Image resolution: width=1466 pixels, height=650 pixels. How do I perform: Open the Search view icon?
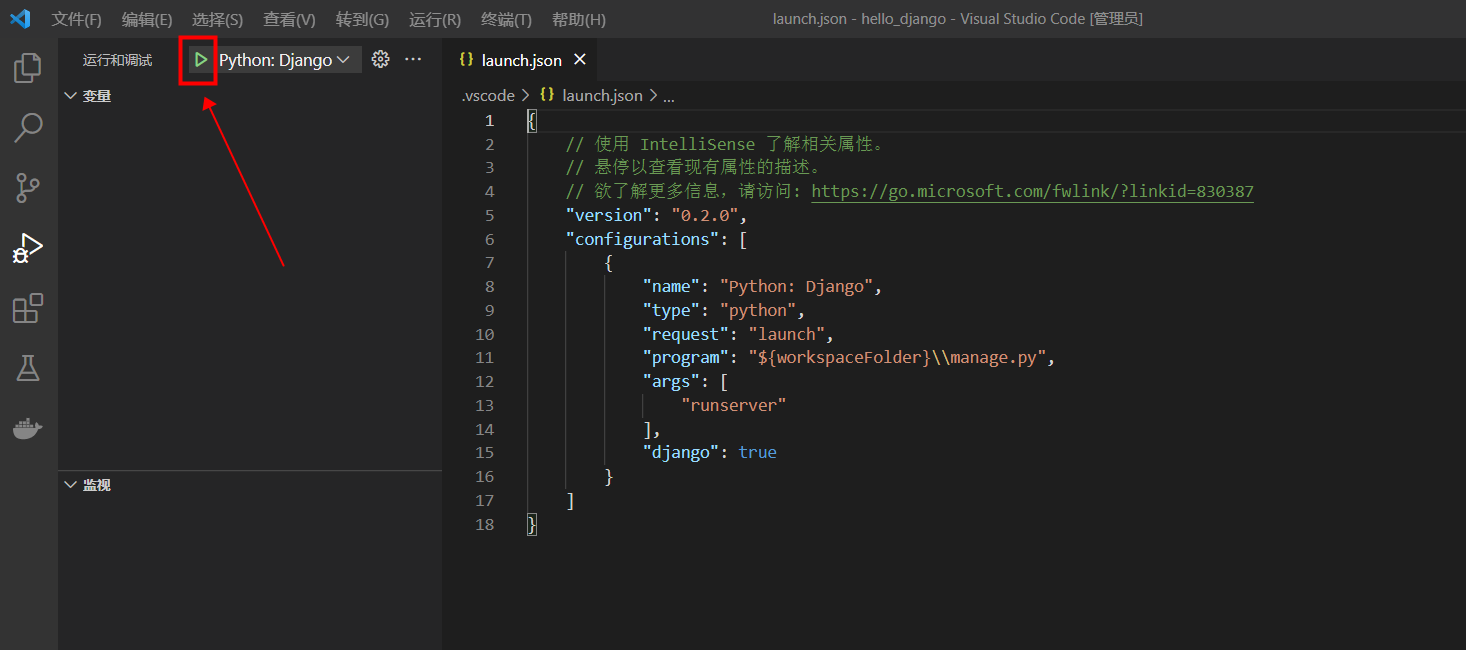tap(28, 127)
